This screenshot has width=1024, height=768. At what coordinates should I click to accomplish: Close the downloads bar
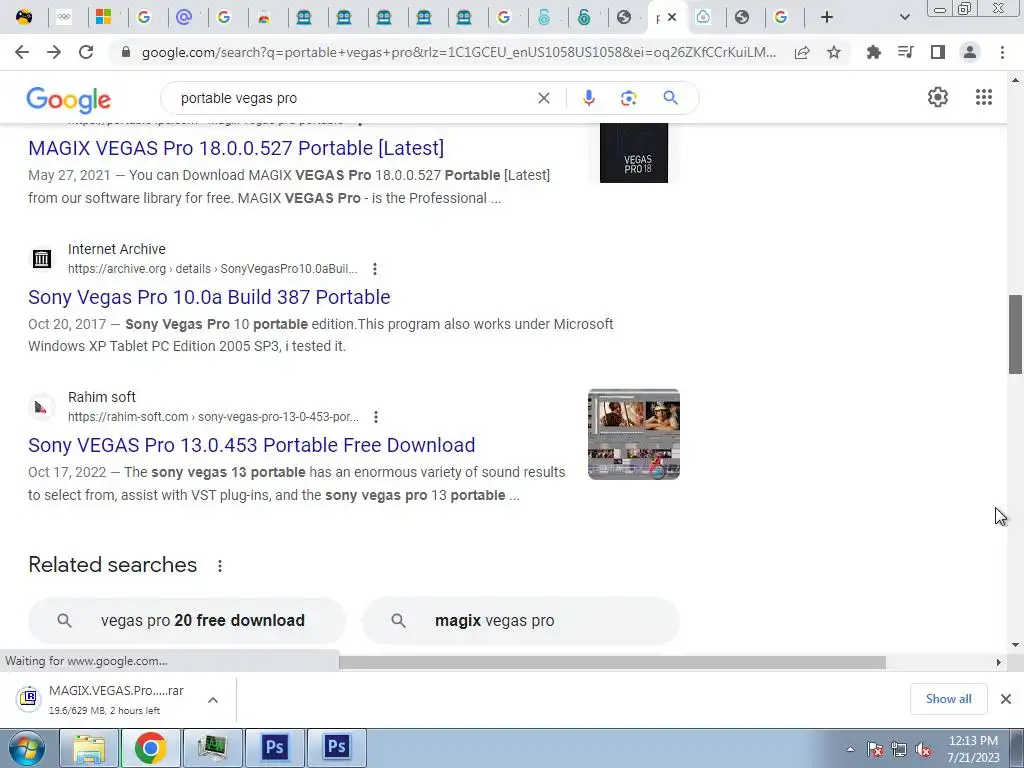[x=1006, y=699]
